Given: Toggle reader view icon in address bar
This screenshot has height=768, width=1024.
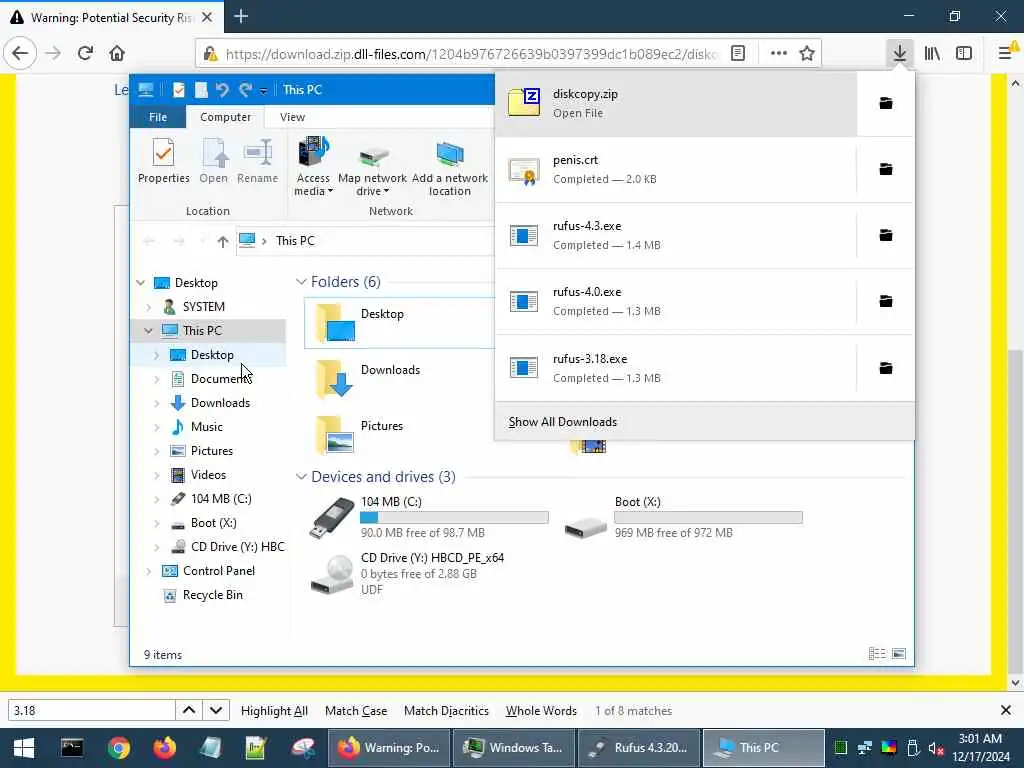Looking at the screenshot, I should [738, 53].
